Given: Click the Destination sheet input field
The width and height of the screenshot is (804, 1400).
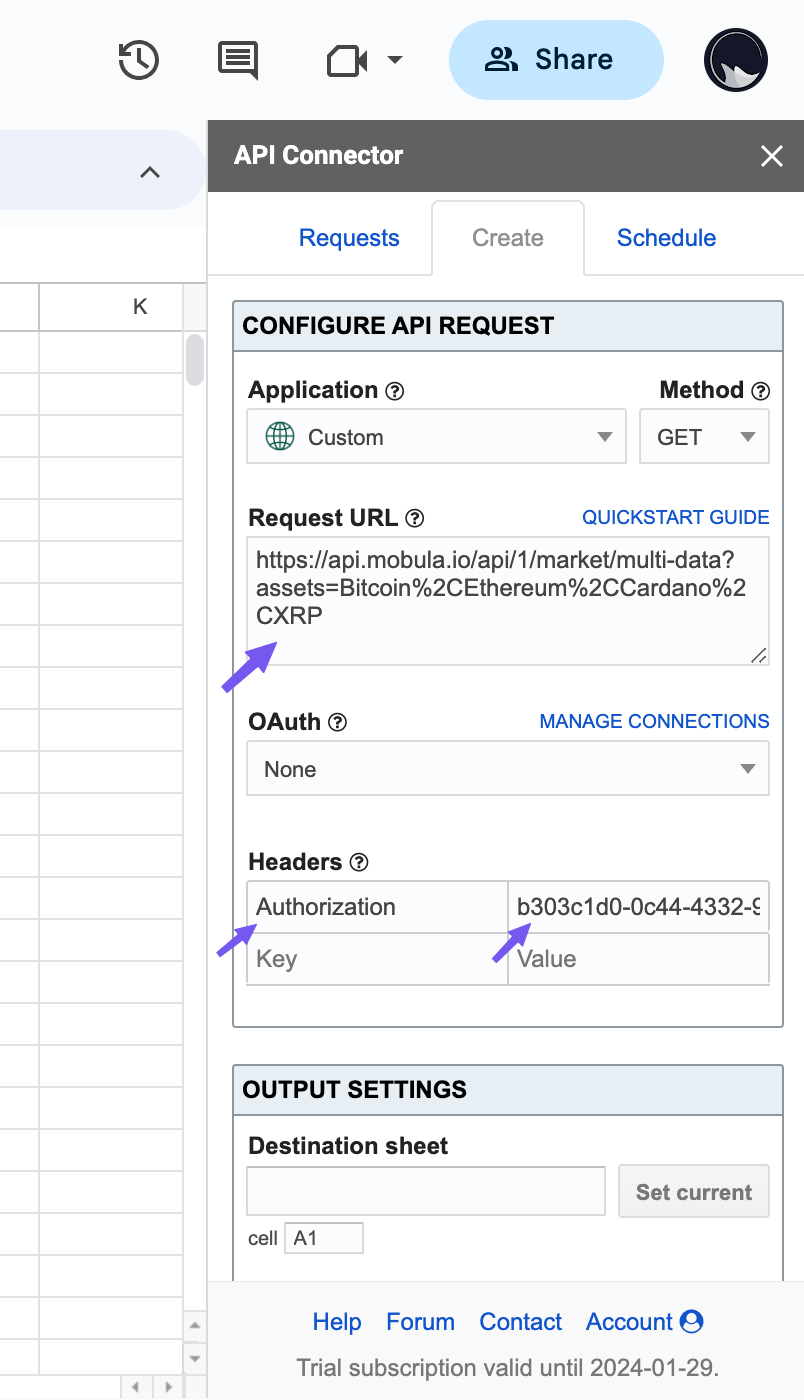Looking at the screenshot, I should click(426, 1191).
